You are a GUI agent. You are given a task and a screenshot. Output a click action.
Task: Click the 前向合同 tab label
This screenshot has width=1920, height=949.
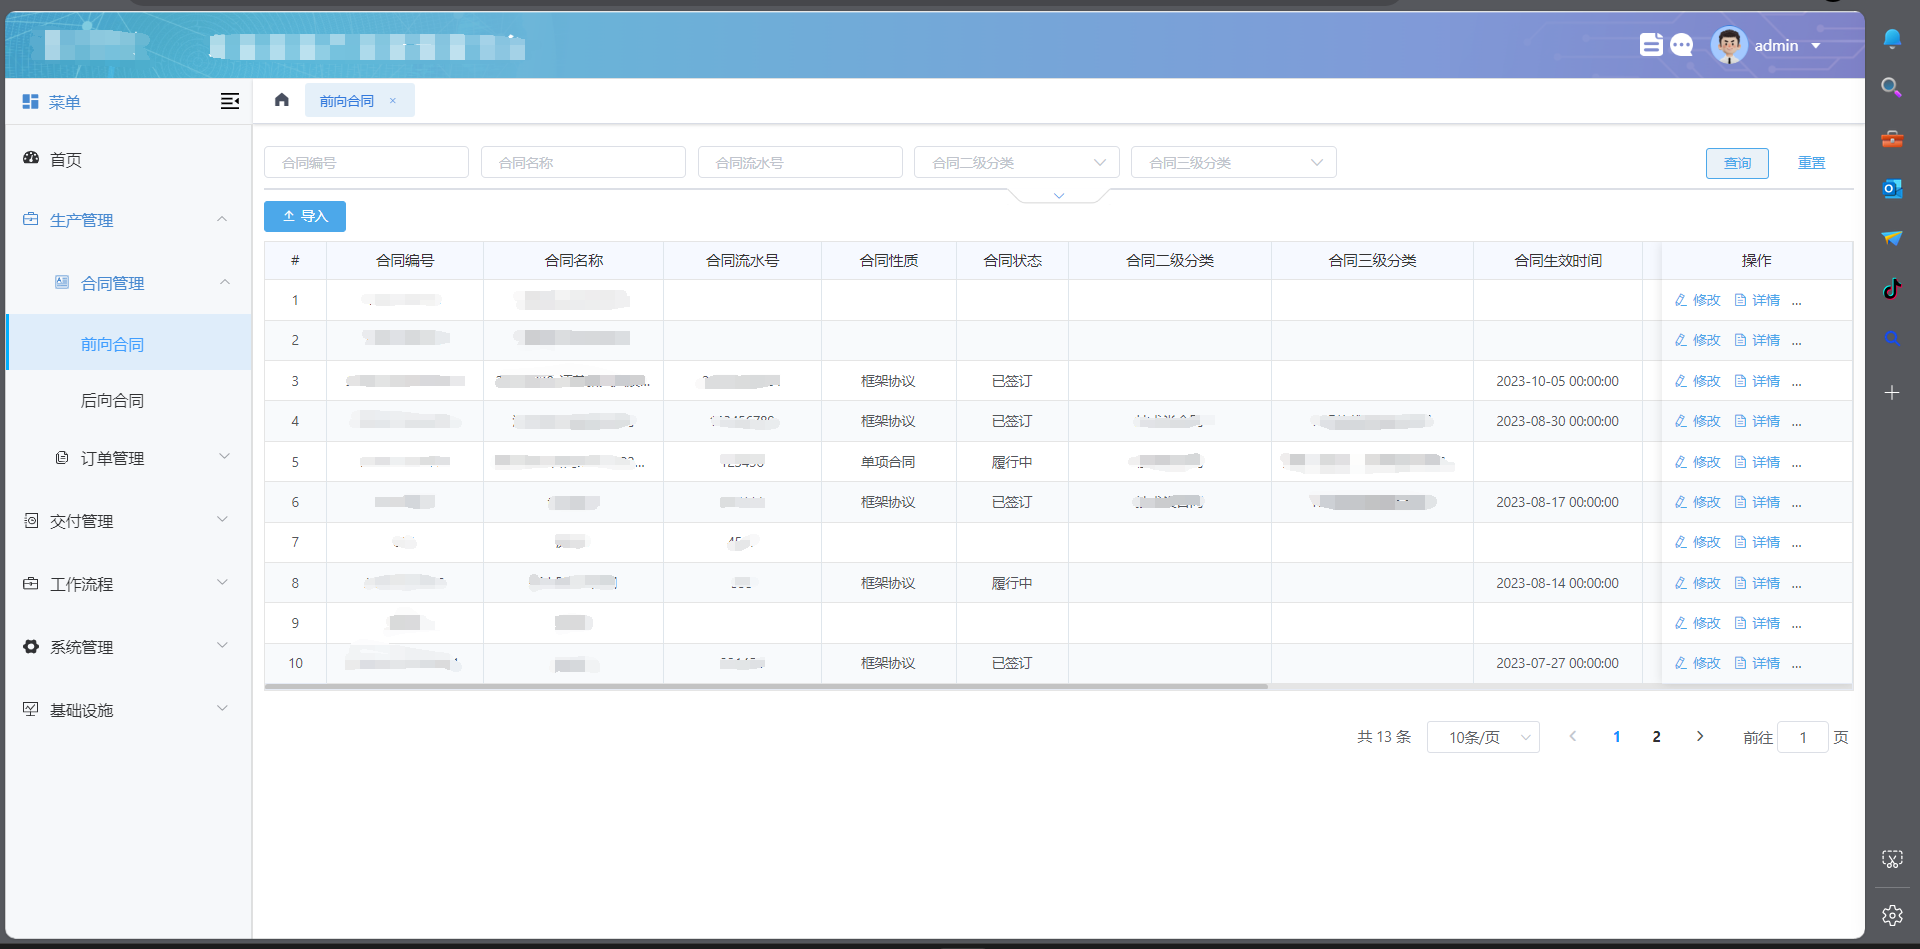pos(347,101)
